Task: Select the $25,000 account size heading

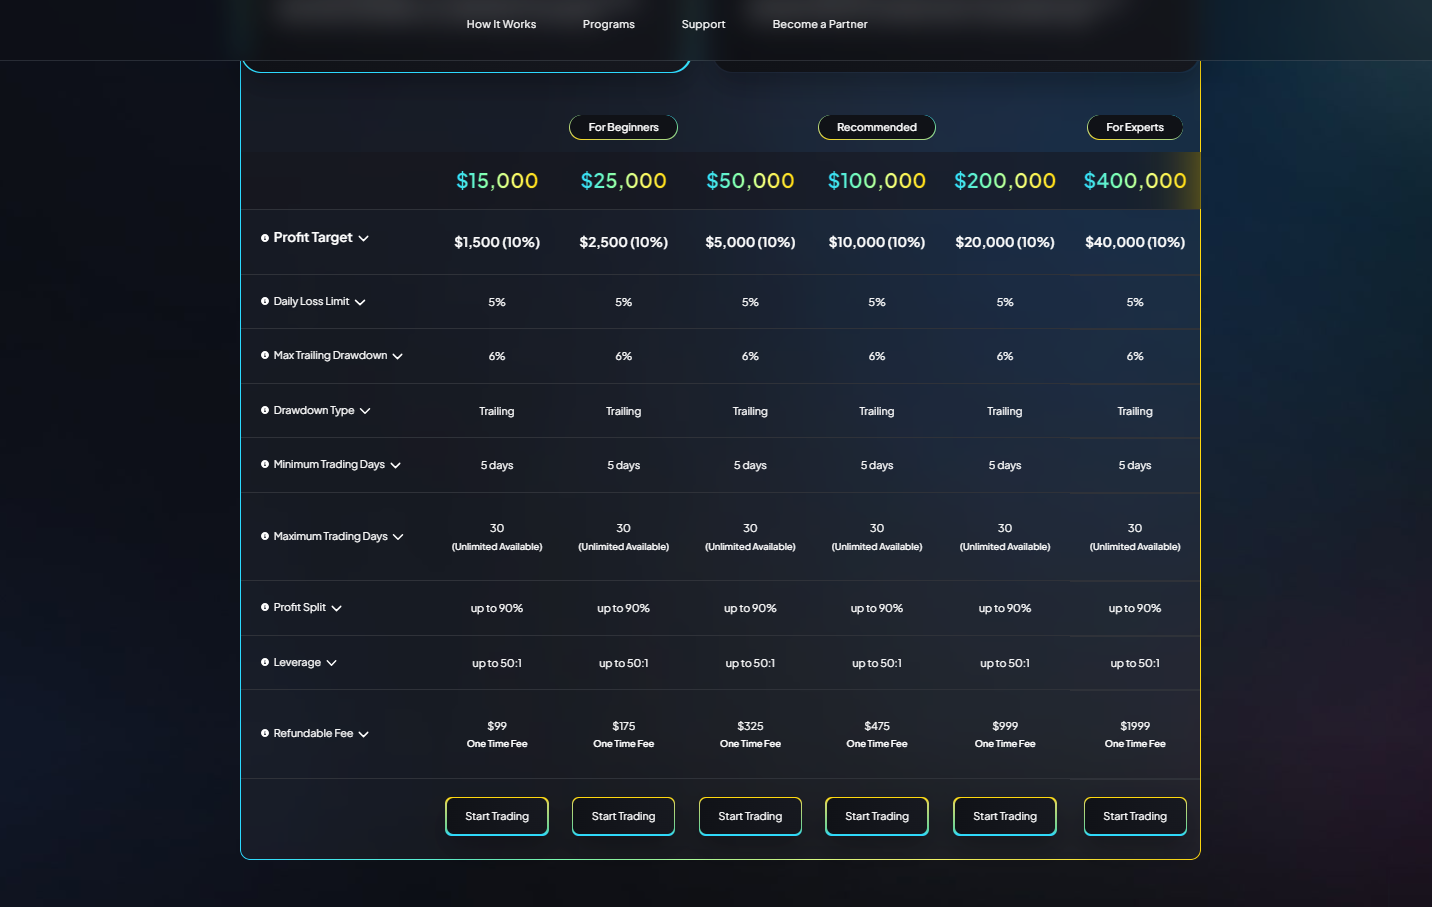Action: [x=623, y=181]
